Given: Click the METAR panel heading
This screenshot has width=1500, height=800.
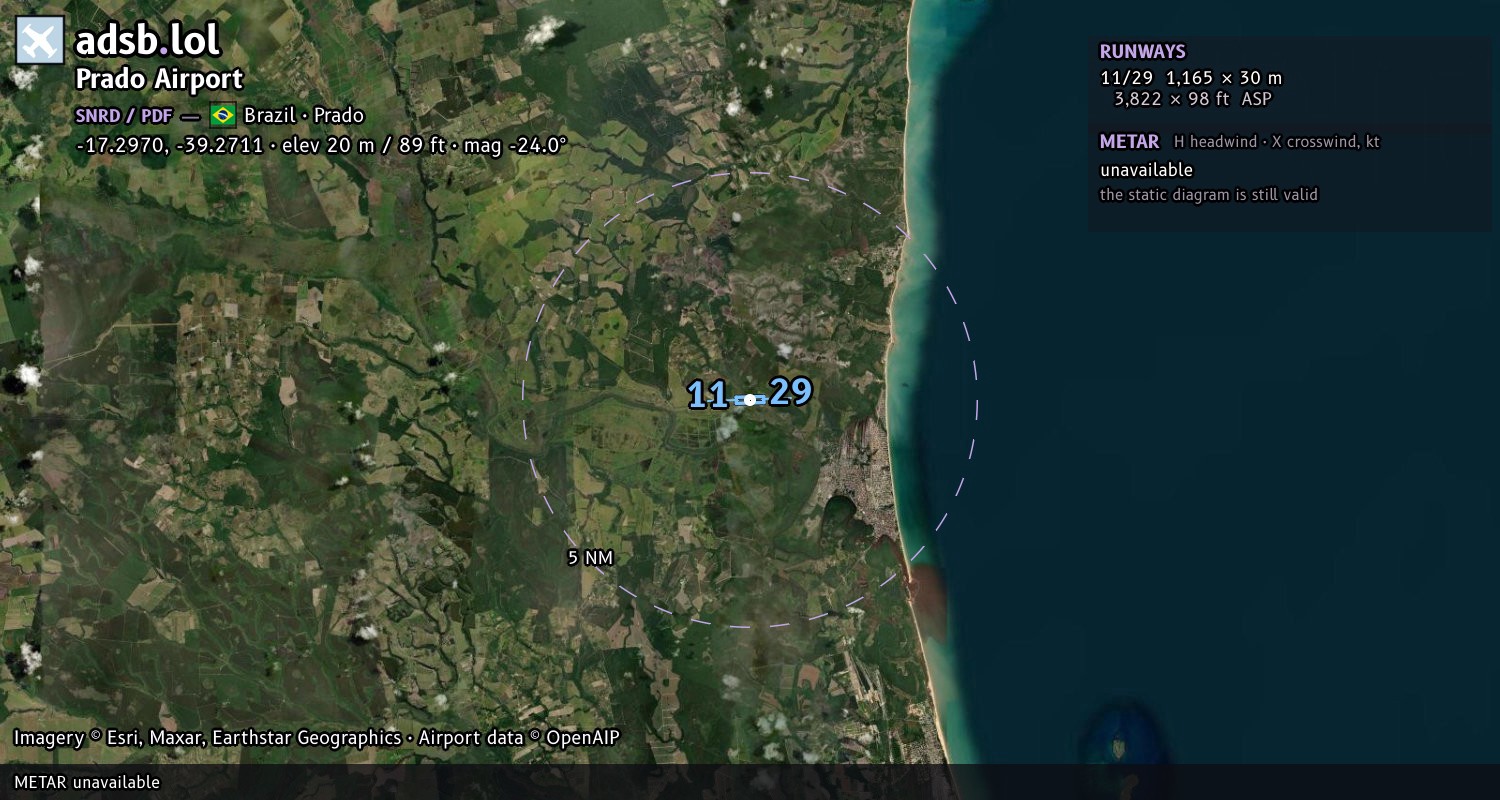Looking at the screenshot, I should 1129,142.
